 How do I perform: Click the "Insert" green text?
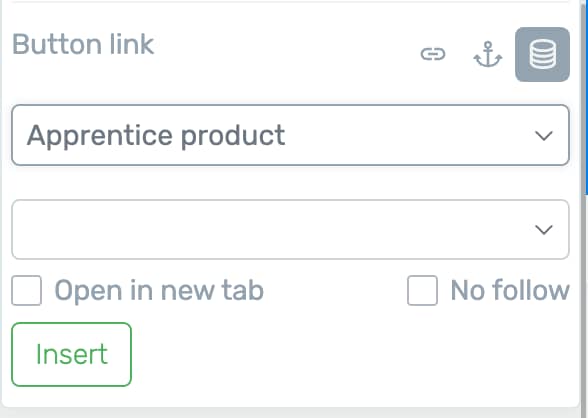[x=72, y=354]
